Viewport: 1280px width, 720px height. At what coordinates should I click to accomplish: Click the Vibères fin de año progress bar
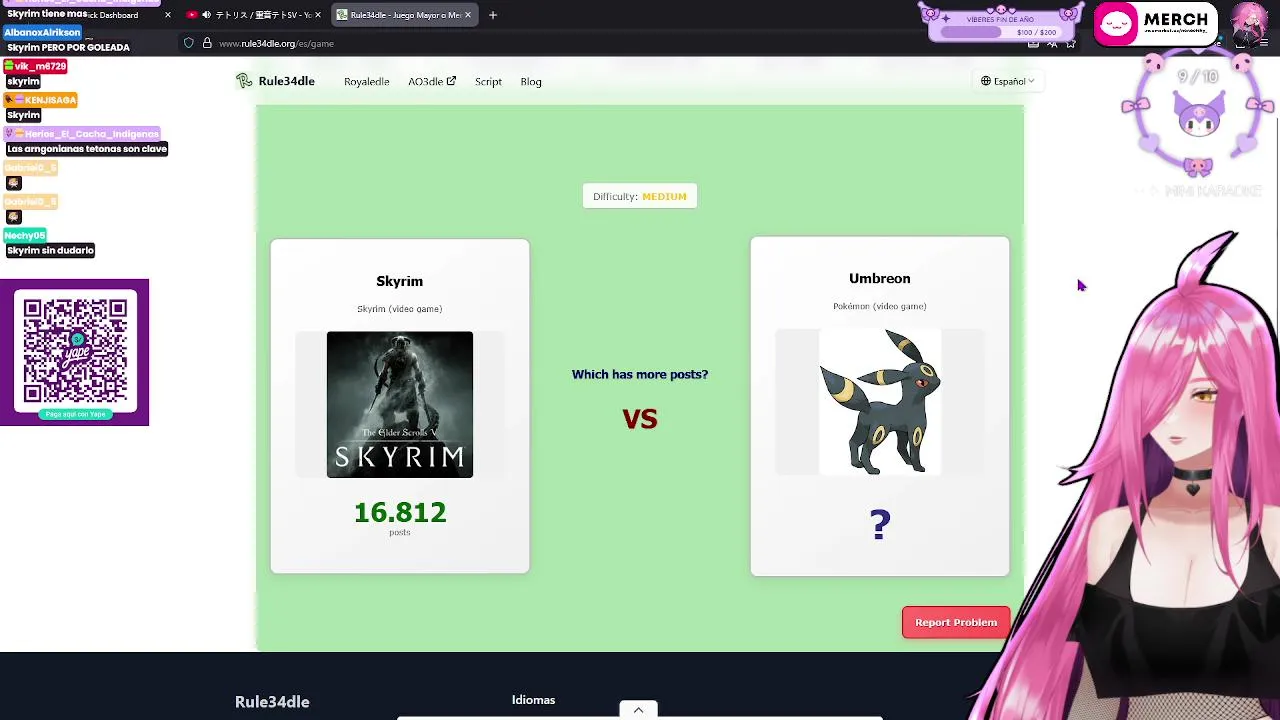pos(1000,32)
